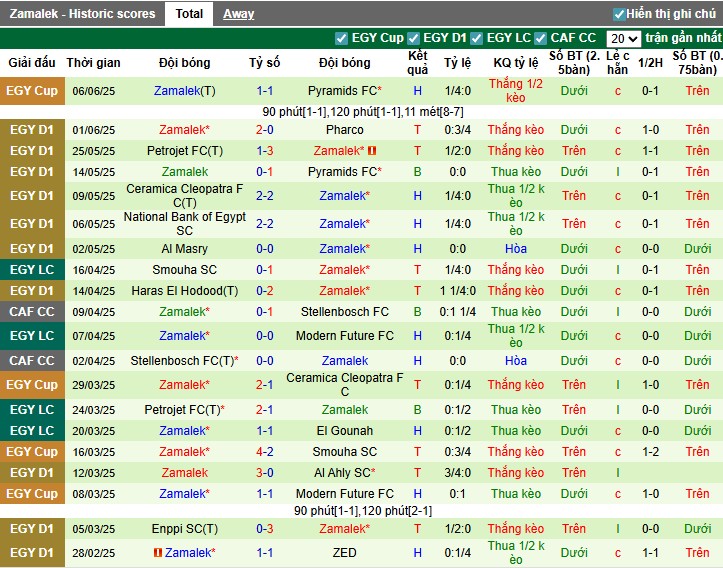Click the Kết quả column header

coord(418,63)
